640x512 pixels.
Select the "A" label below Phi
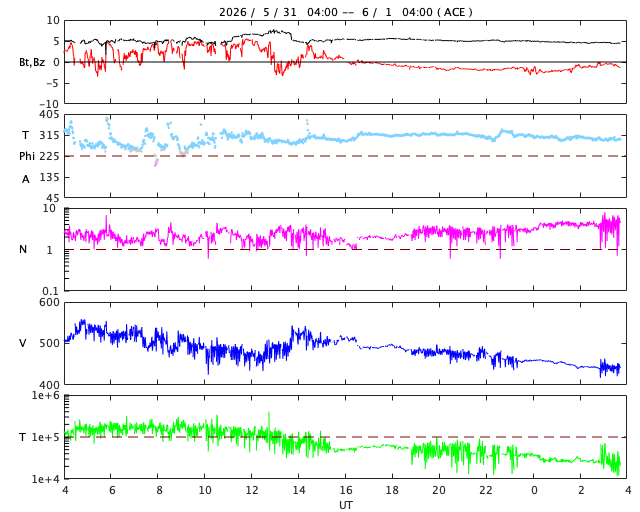(x=26, y=179)
